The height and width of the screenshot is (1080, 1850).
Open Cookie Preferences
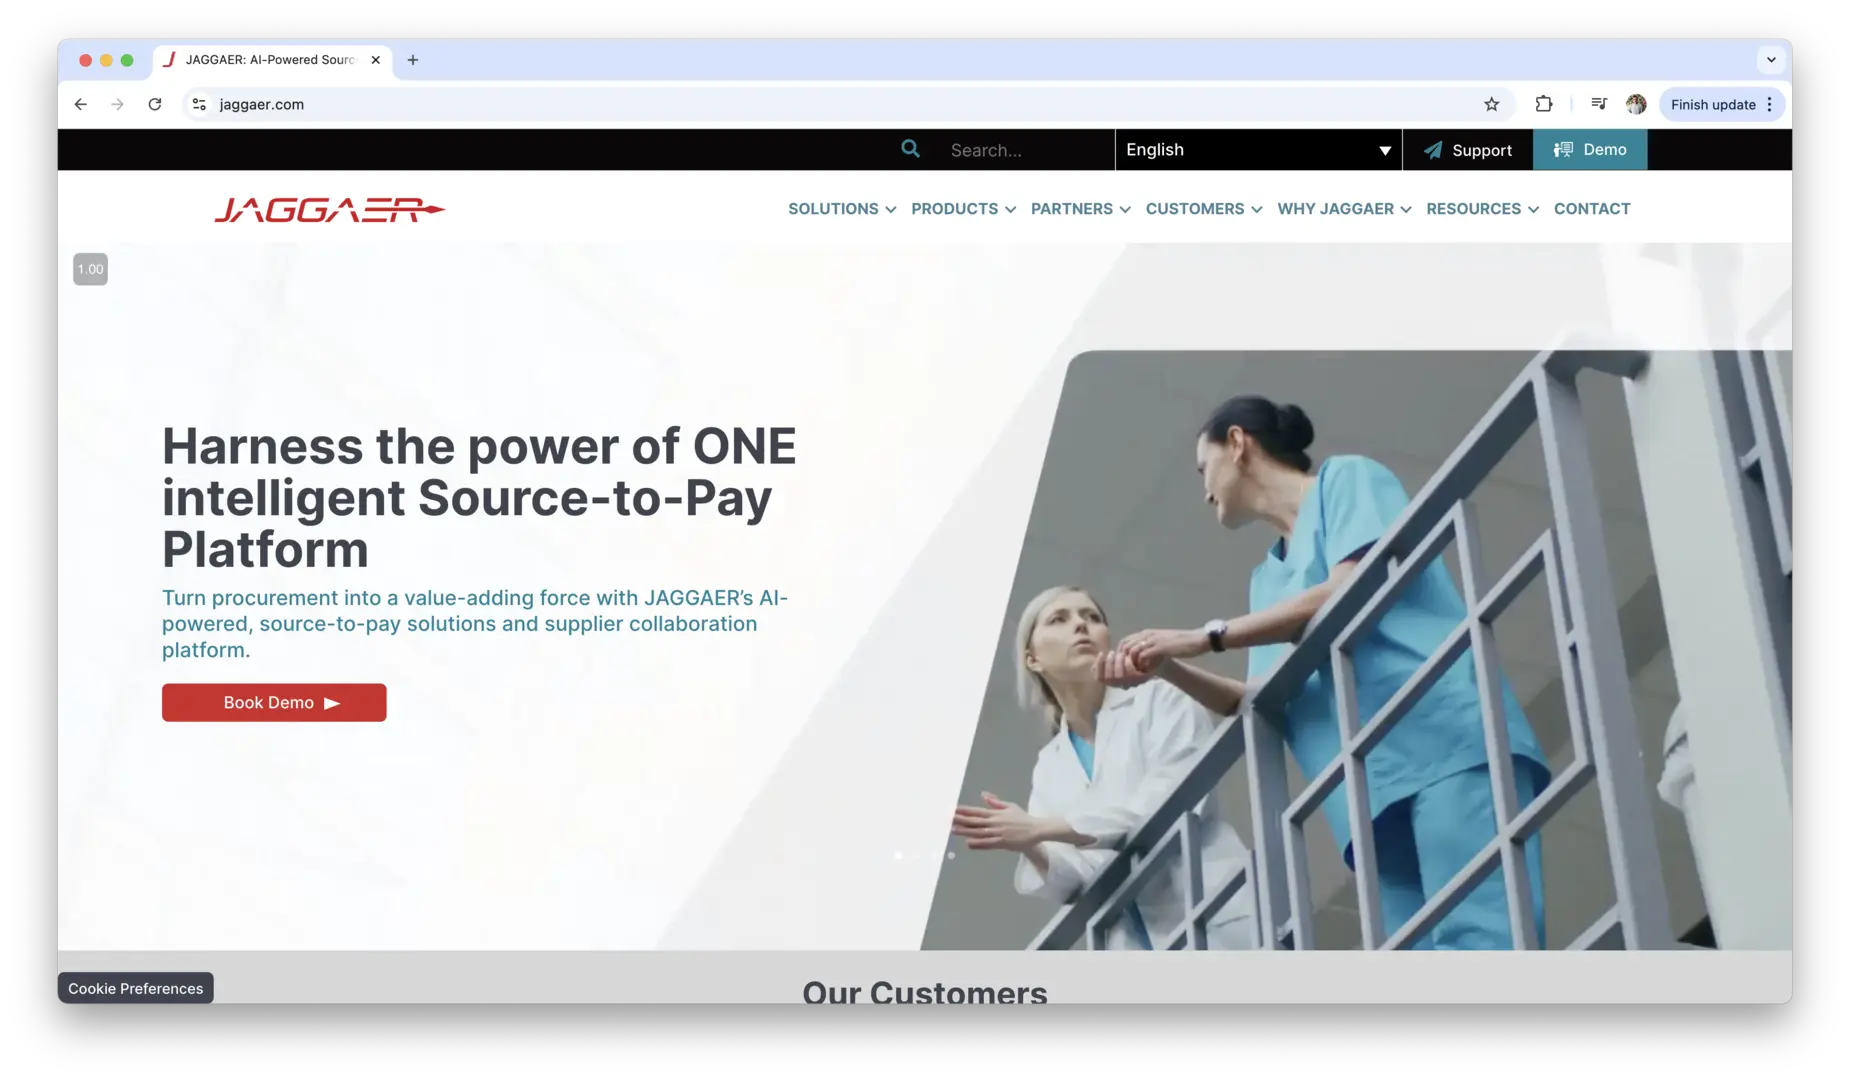(x=135, y=988)
